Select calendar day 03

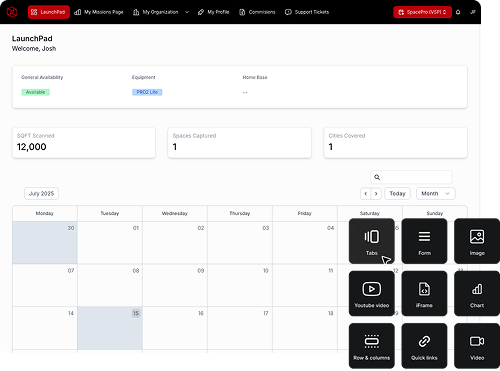tap(240, 242)
